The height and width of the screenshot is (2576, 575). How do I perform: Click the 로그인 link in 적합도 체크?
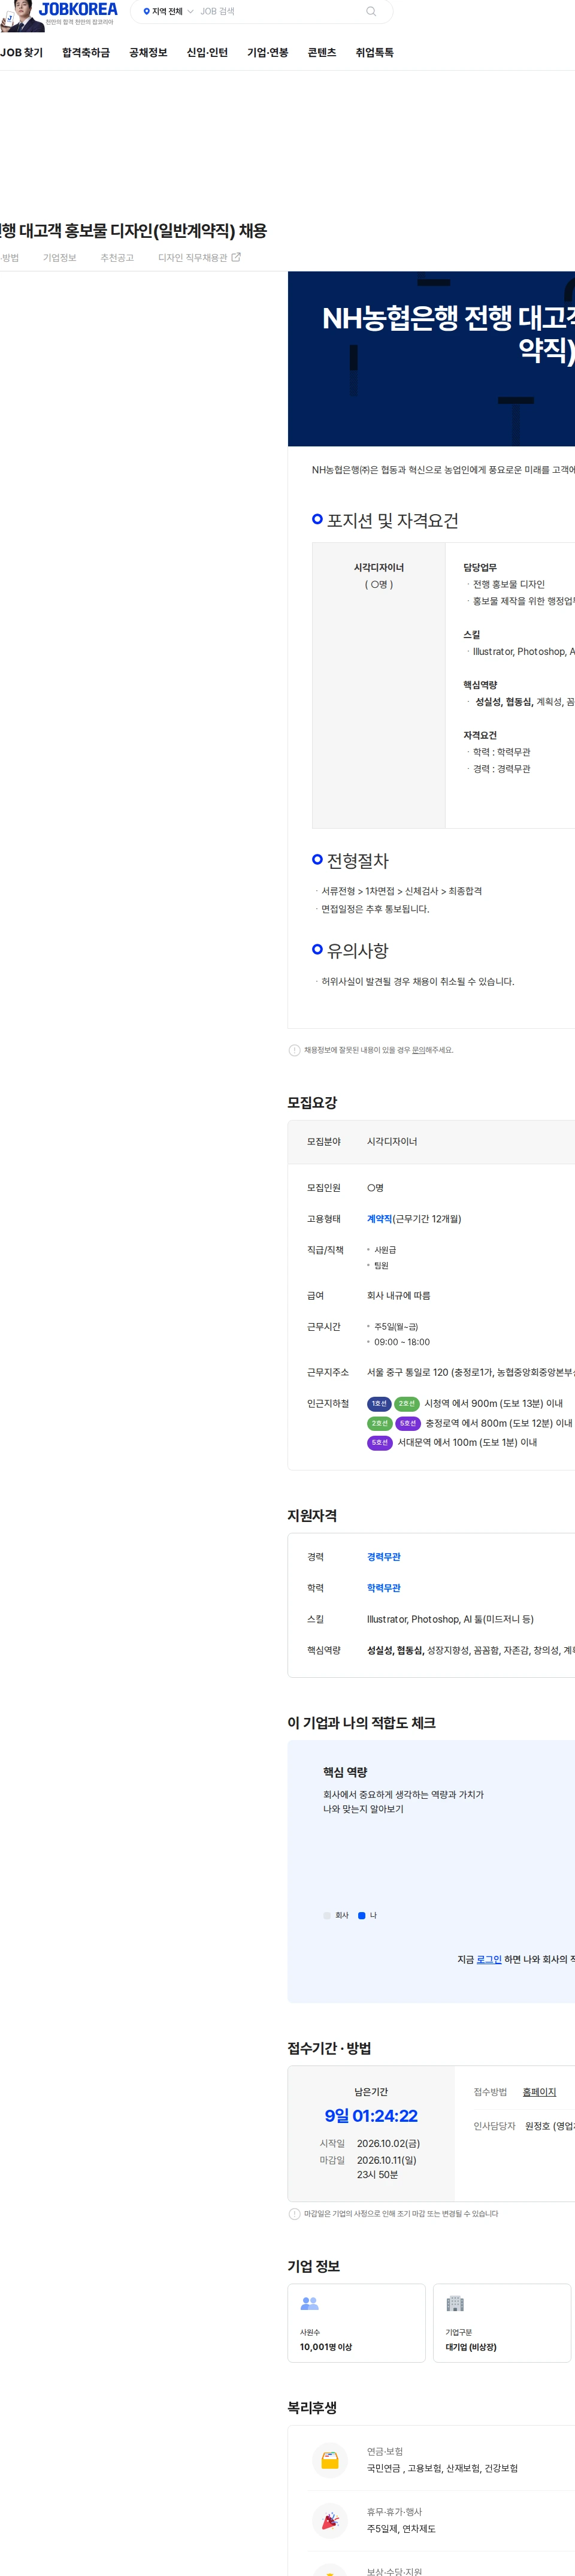point(489,1959)
